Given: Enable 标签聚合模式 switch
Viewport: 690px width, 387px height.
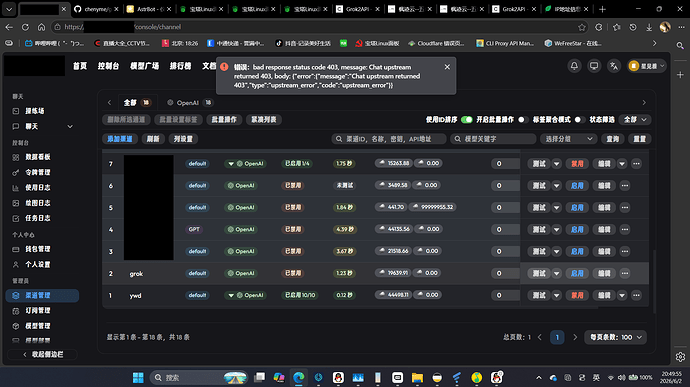Looking at the screenshot, I should [x=579, y=120].
